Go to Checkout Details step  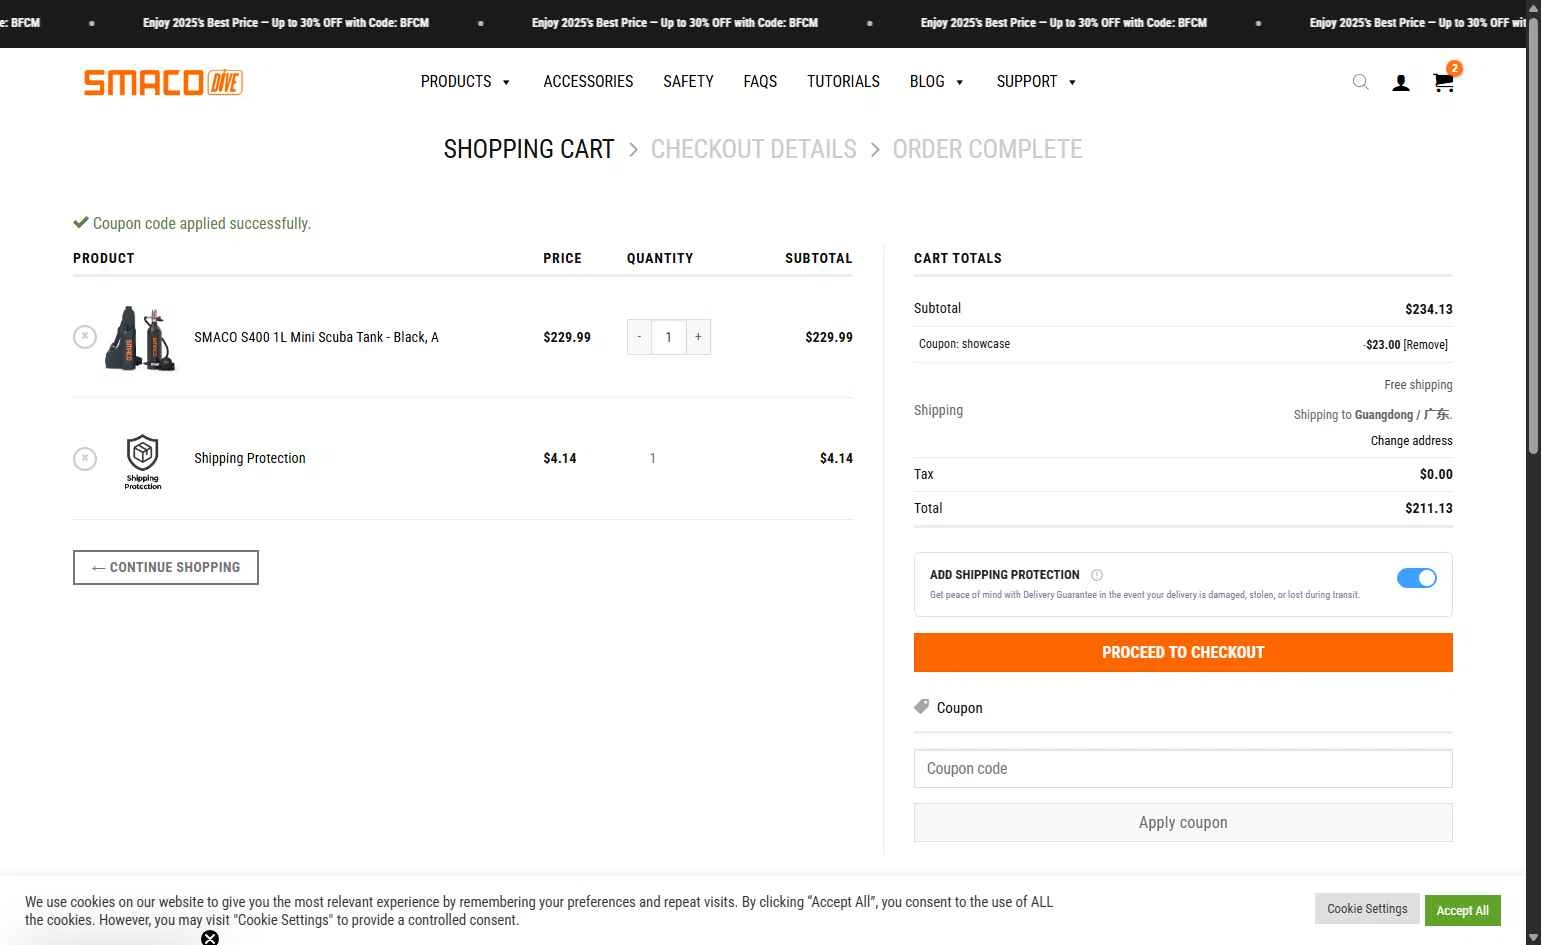[x=753, y=149]
